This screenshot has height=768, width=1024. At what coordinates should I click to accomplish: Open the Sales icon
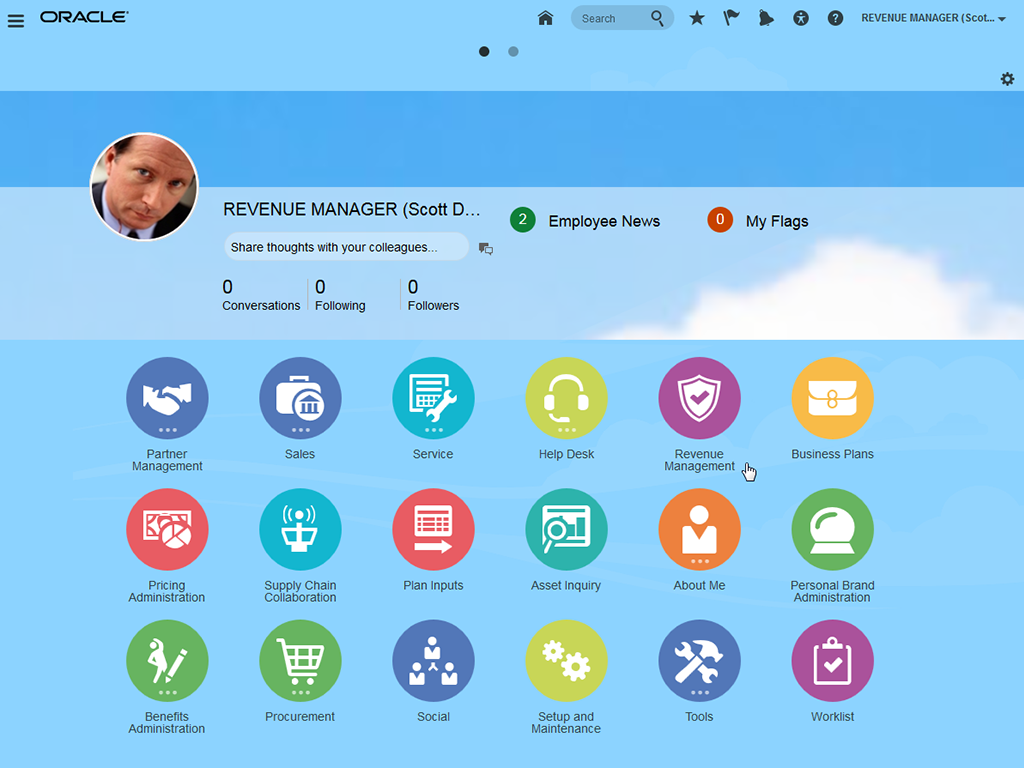[300, 398]
